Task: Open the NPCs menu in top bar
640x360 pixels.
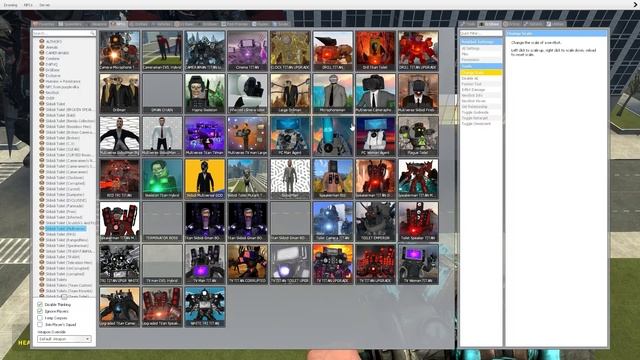Action: tap(28, 5)
